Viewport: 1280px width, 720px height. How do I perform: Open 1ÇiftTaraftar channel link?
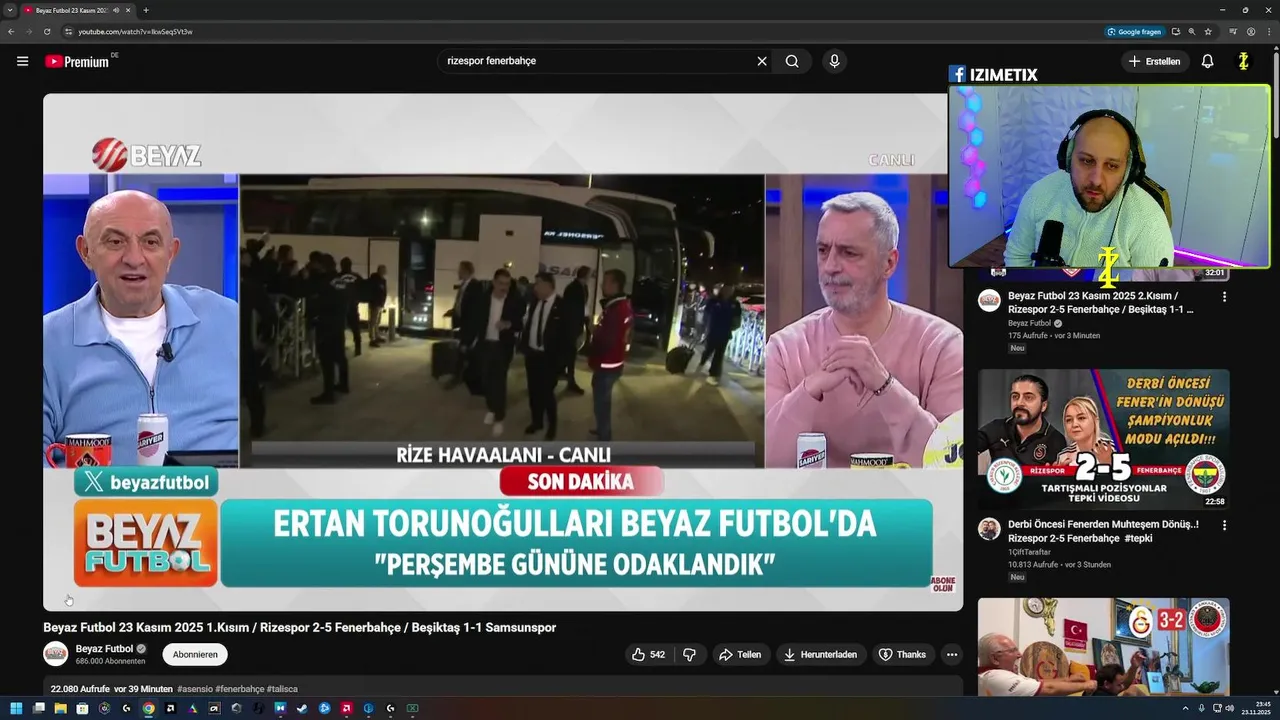pyautogui.click(x=1029, y=552)
